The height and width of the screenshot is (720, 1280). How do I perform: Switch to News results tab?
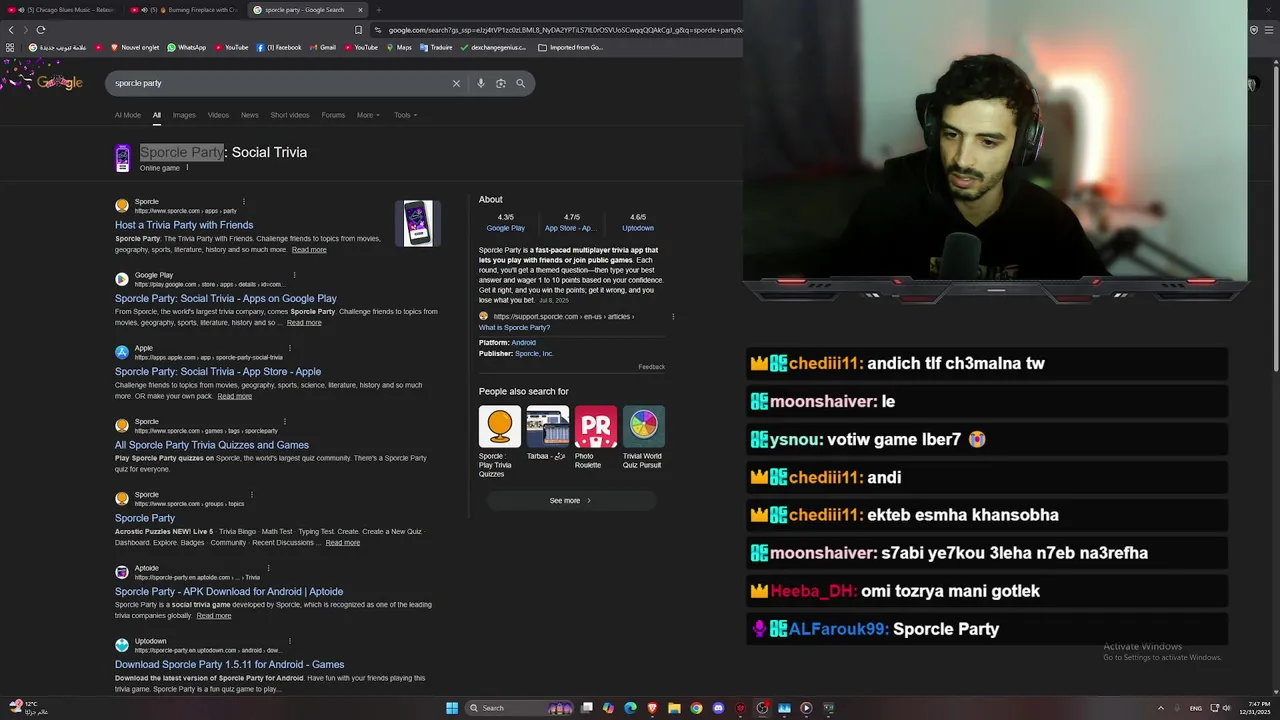click(x=250, y=115)
